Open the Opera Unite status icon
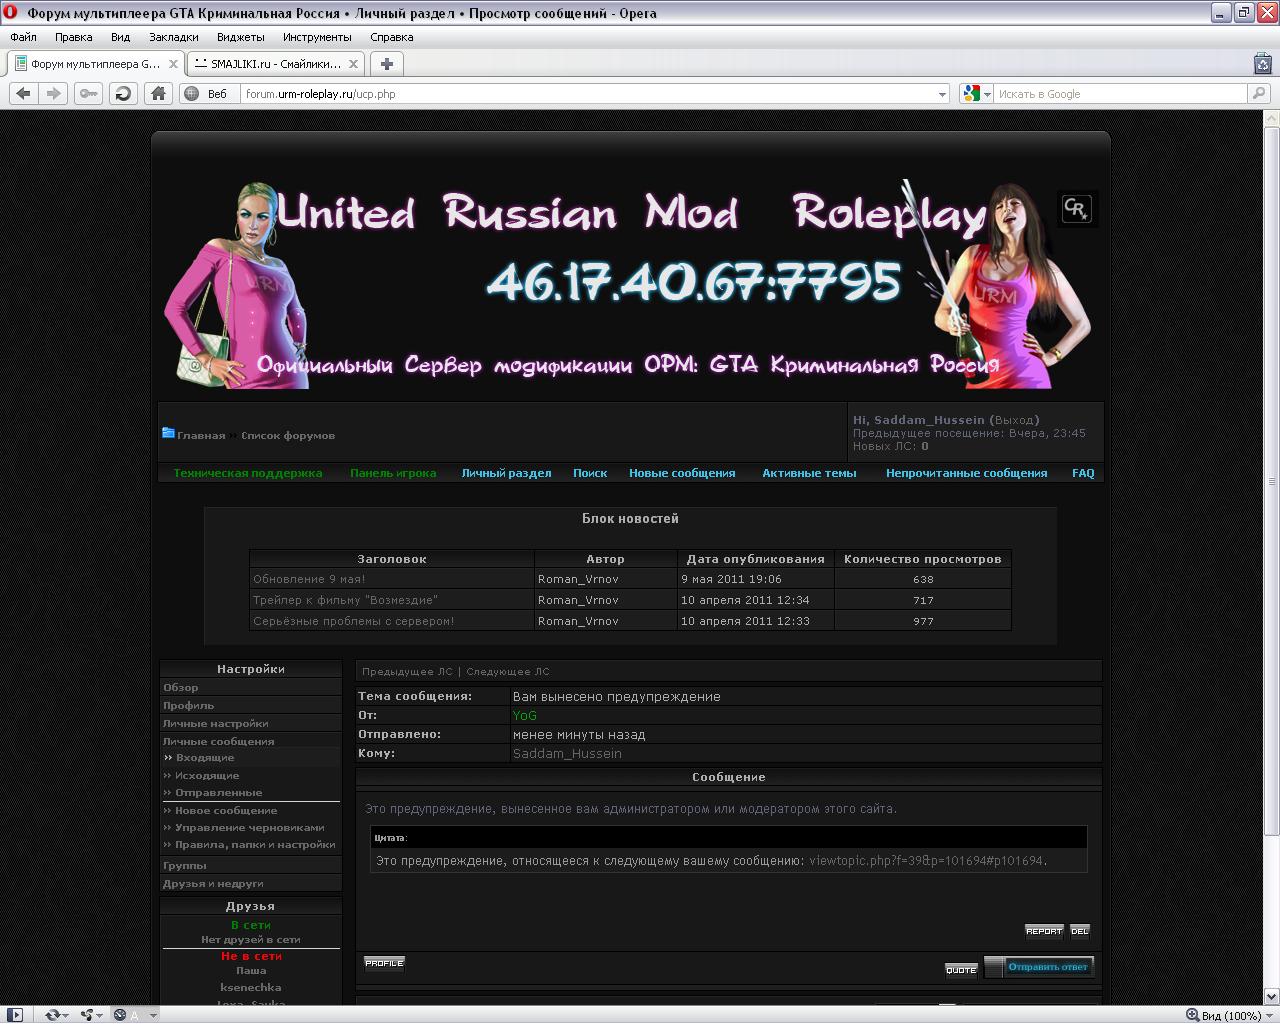Viewport: 1280px width, 1024px height. (87, 1015)
